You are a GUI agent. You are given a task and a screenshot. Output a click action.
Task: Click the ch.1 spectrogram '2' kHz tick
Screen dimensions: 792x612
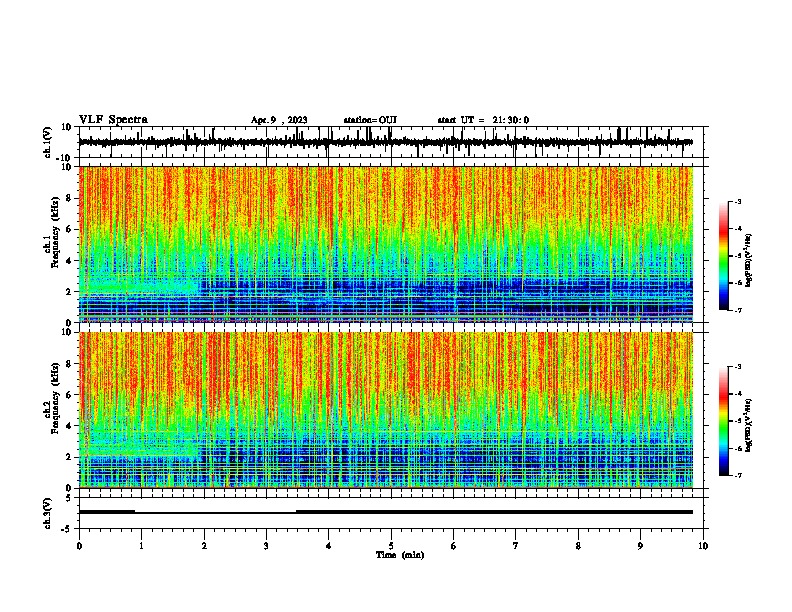coord(69,291)
